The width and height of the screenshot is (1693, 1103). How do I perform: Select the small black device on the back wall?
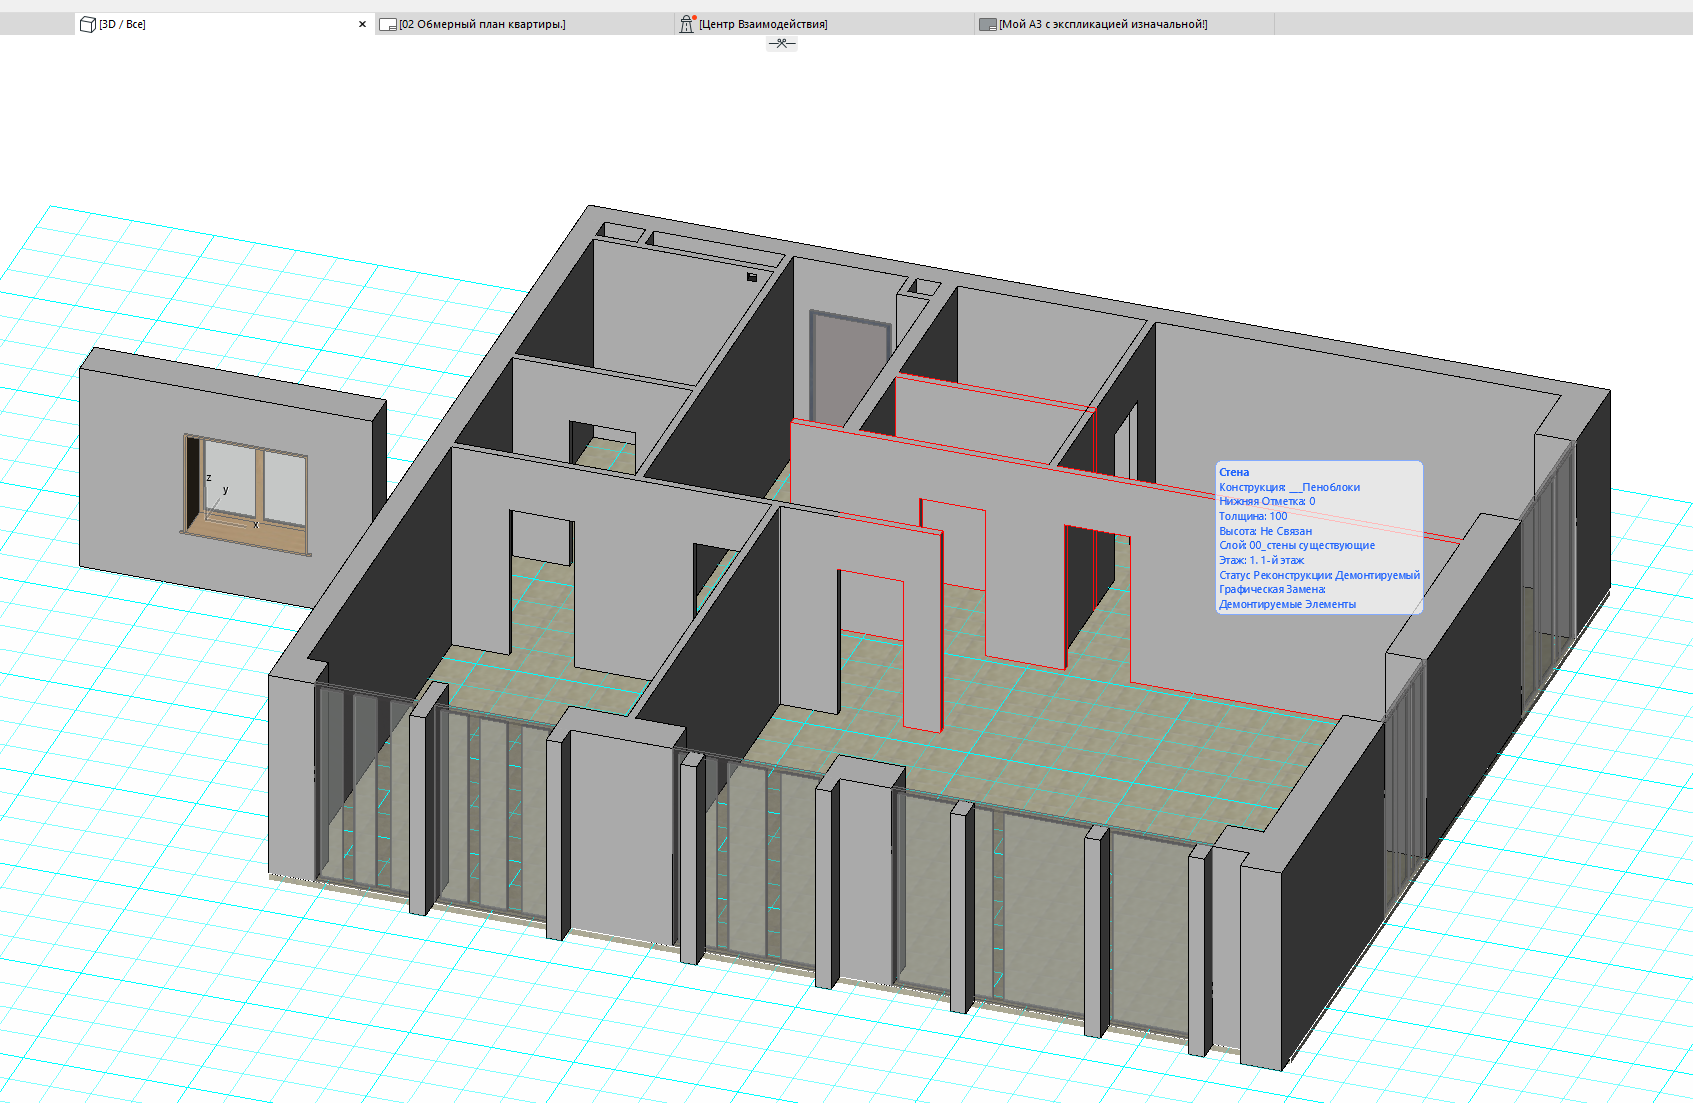click(752, 277)
